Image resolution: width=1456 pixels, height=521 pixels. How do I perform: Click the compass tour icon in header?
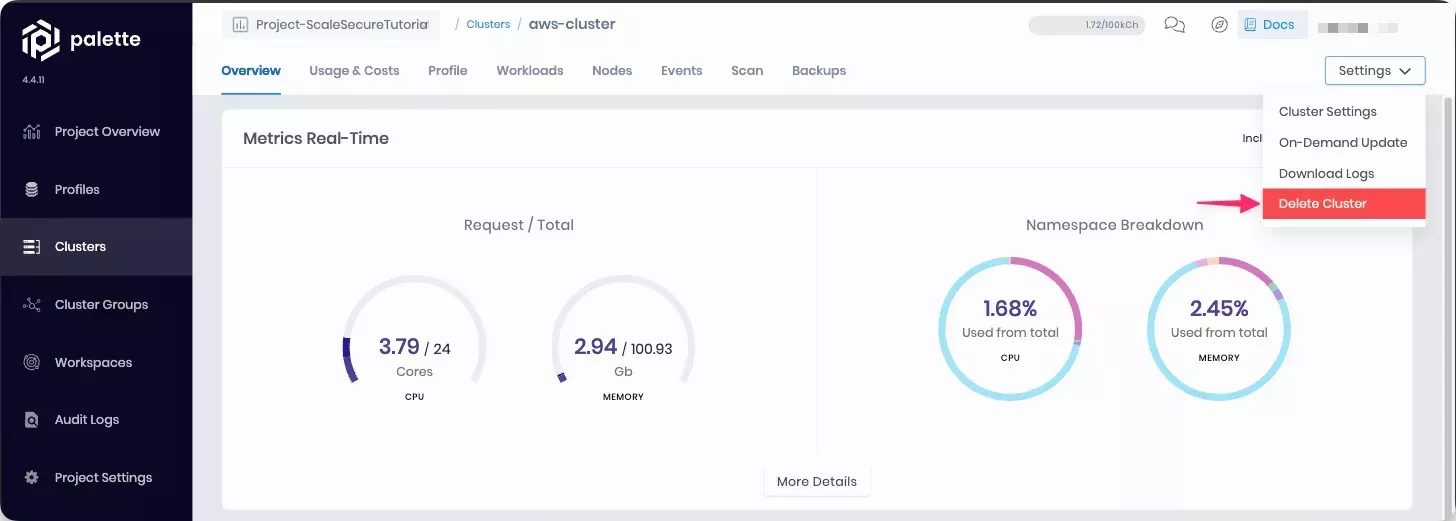1219,25
